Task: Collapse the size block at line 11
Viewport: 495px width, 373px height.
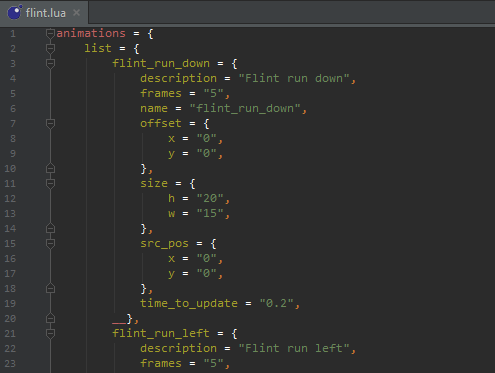Action: point(50,184)
